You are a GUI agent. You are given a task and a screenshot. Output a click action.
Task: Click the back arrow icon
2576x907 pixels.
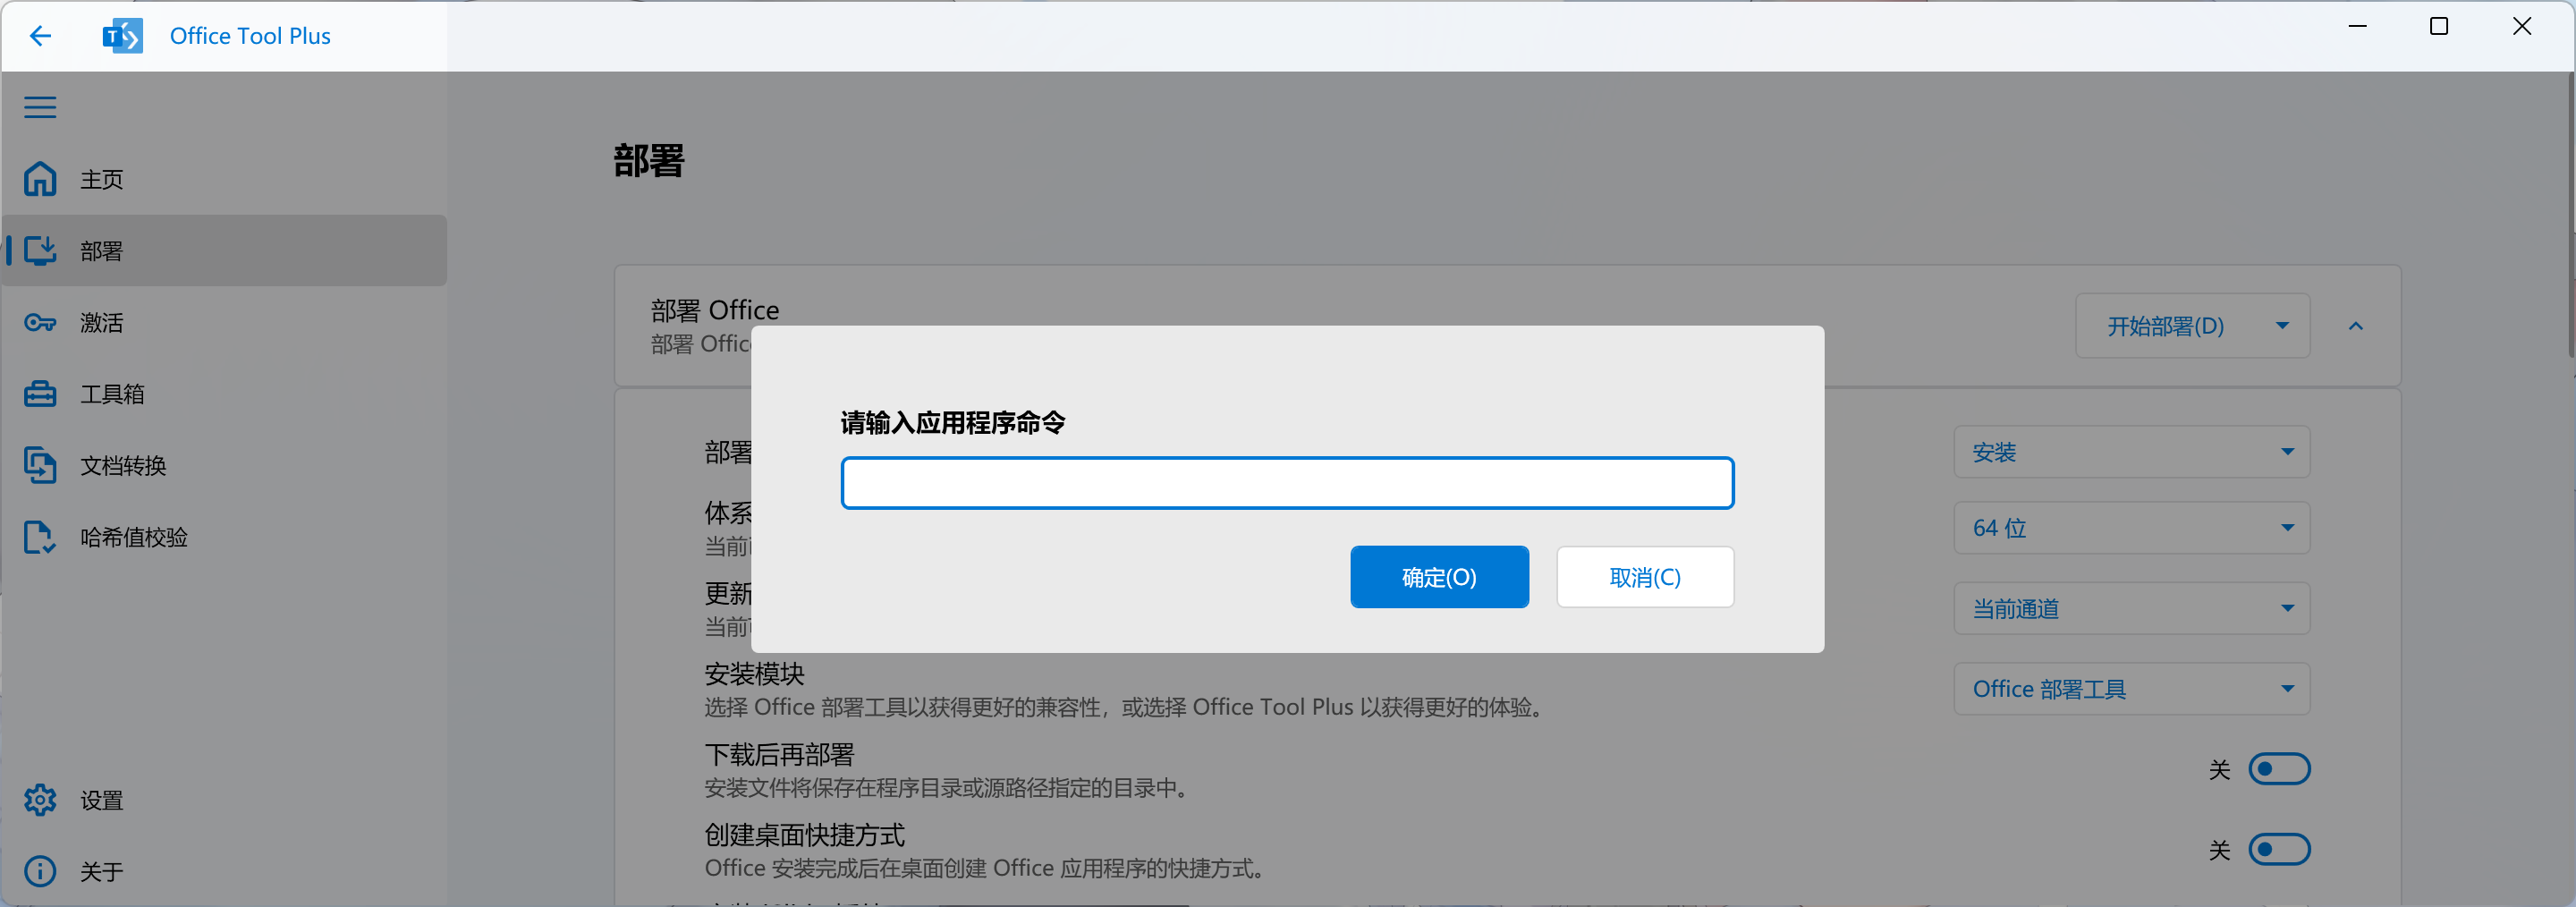[x=40, y=36]
